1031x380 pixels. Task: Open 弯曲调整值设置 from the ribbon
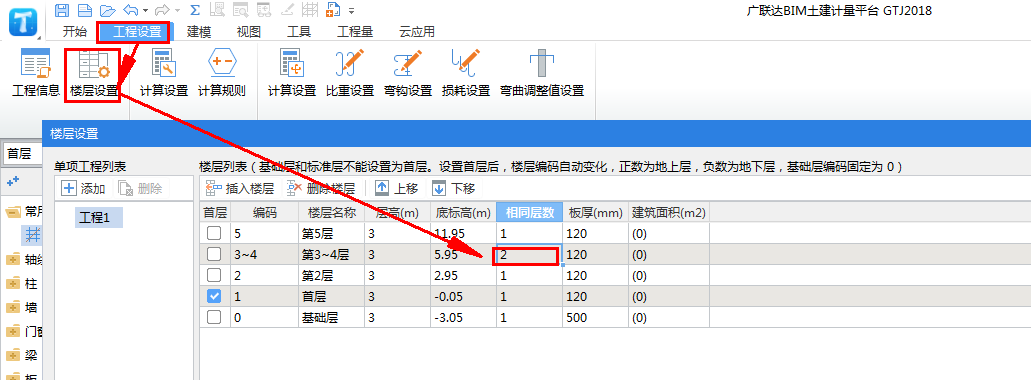[542, 74]
